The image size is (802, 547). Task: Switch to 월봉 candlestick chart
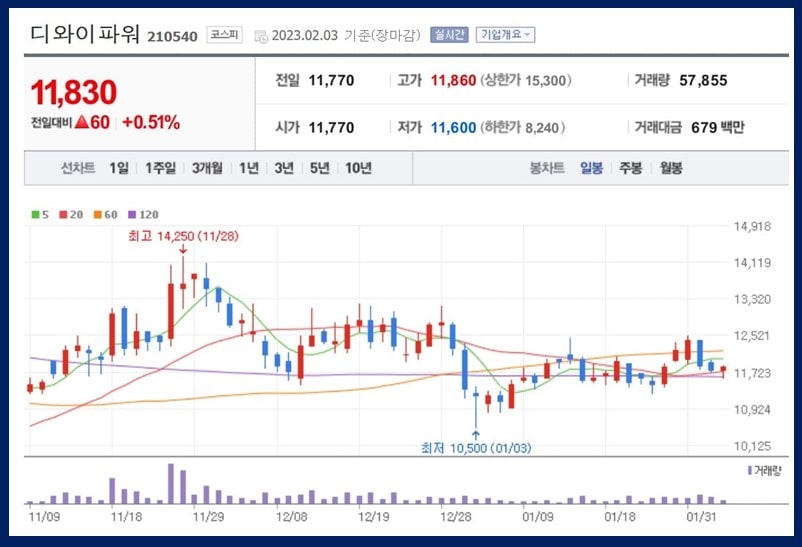point(671,168)
